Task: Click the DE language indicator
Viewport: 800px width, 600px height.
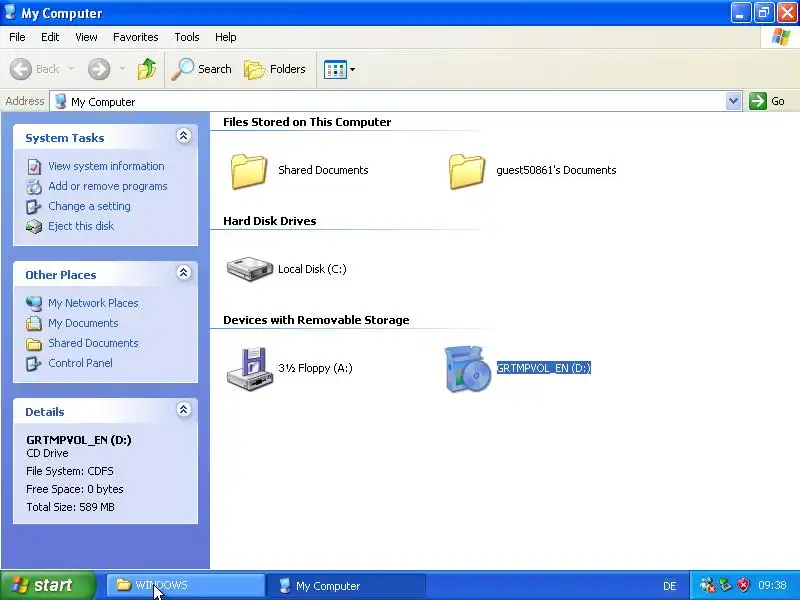Action: click(670, 586)
